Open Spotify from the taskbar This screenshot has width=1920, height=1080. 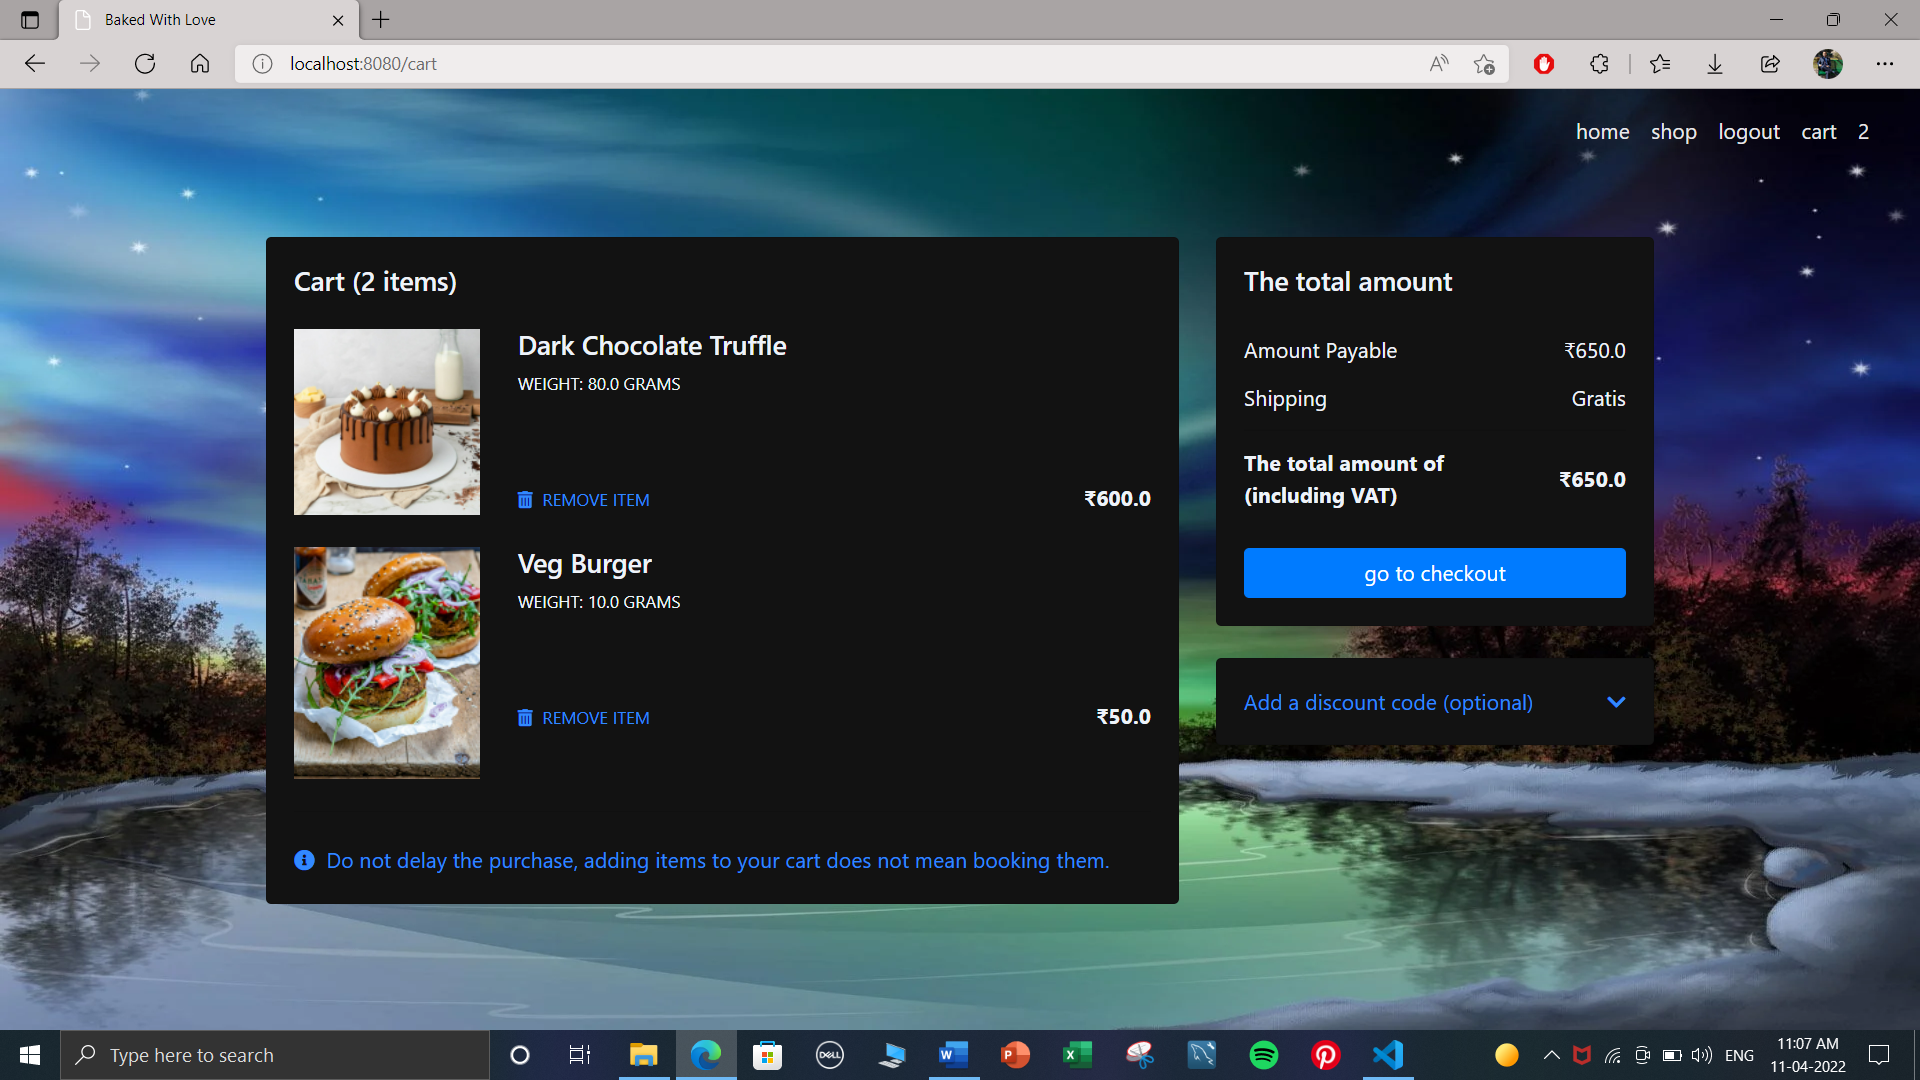1264,1055
